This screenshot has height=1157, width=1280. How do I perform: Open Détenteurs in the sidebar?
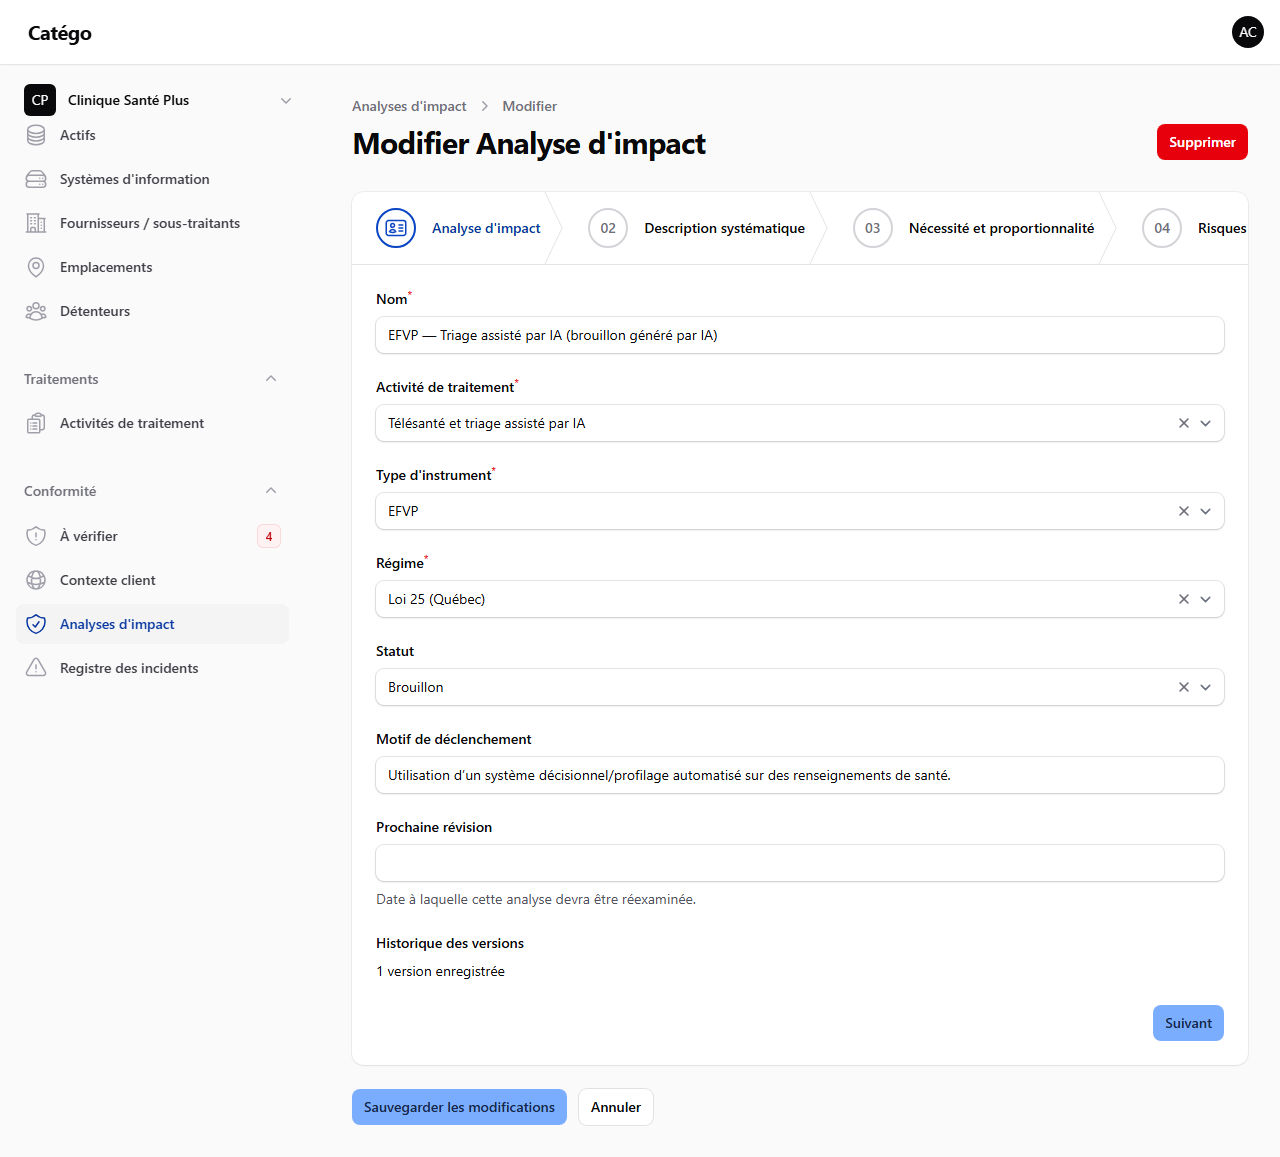tap(152, 311)
